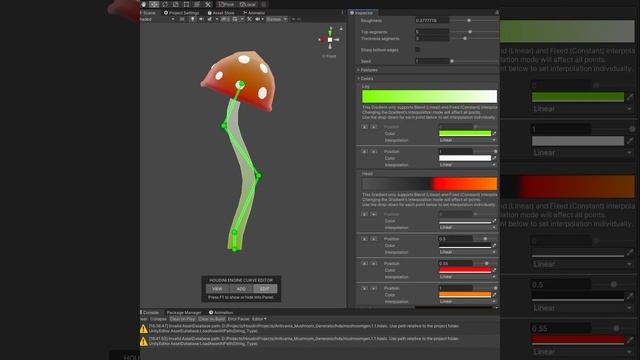
Task: Click the grid snapping icon after Local
Action: pos(264,4)
